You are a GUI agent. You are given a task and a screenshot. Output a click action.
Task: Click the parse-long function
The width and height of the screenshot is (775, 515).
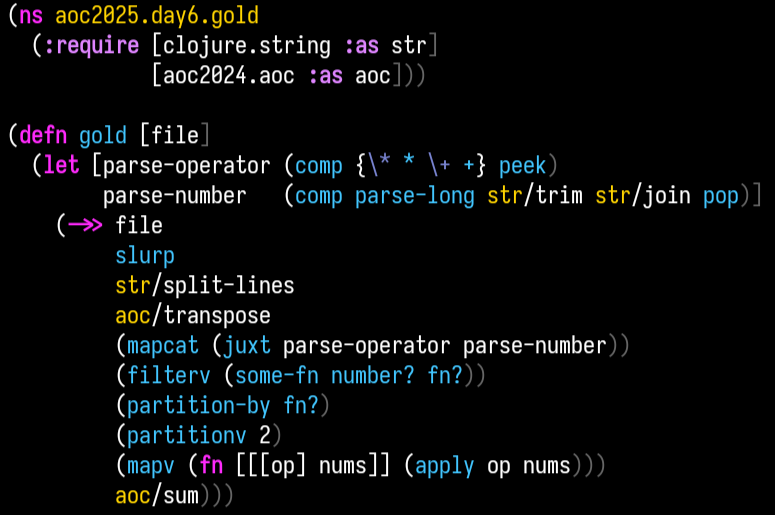point(415,196)
